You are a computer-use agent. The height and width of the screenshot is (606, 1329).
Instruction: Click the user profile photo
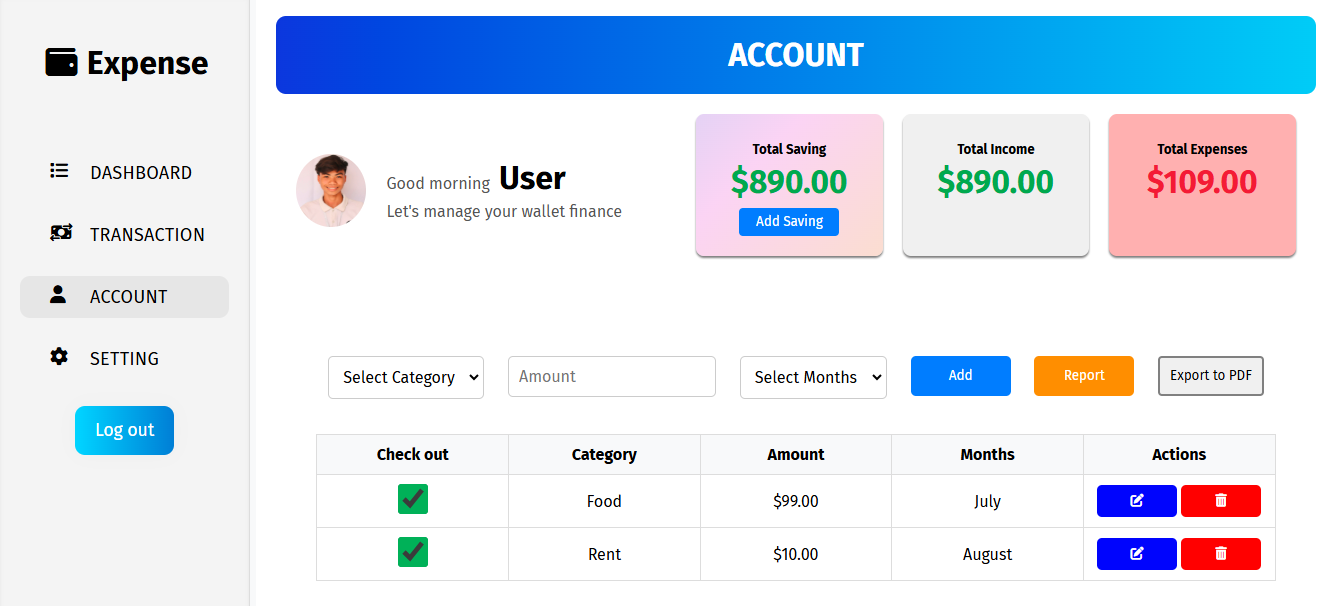[x=331, y=190]
